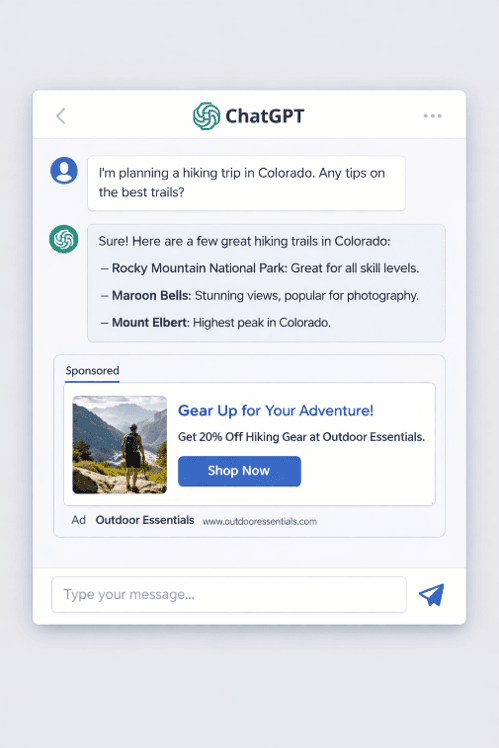The width and height of the screenshot is (499, 748).
Task: Click the Mount Elbert trail entry
Action: click(216, 323)
